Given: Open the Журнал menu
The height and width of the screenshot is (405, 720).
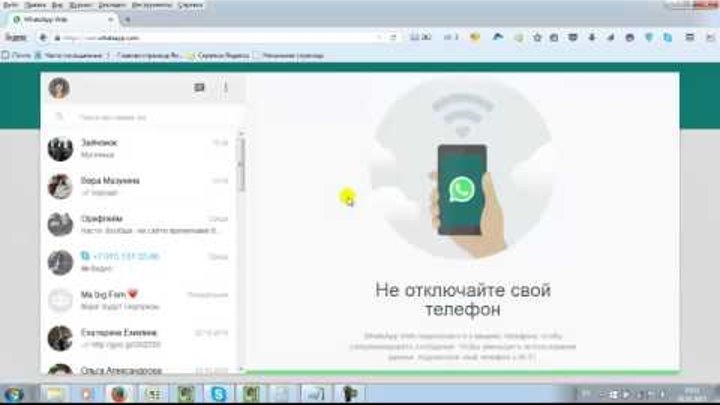Looking at the screenshot, I should pos(80,5).
